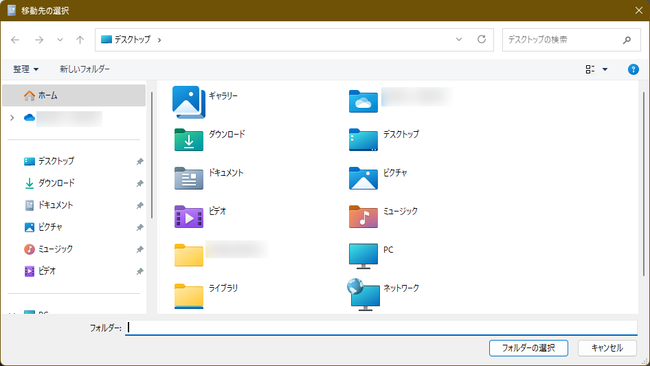
Task: Select the ビデオ folder in file list
Action: point(189,217)
